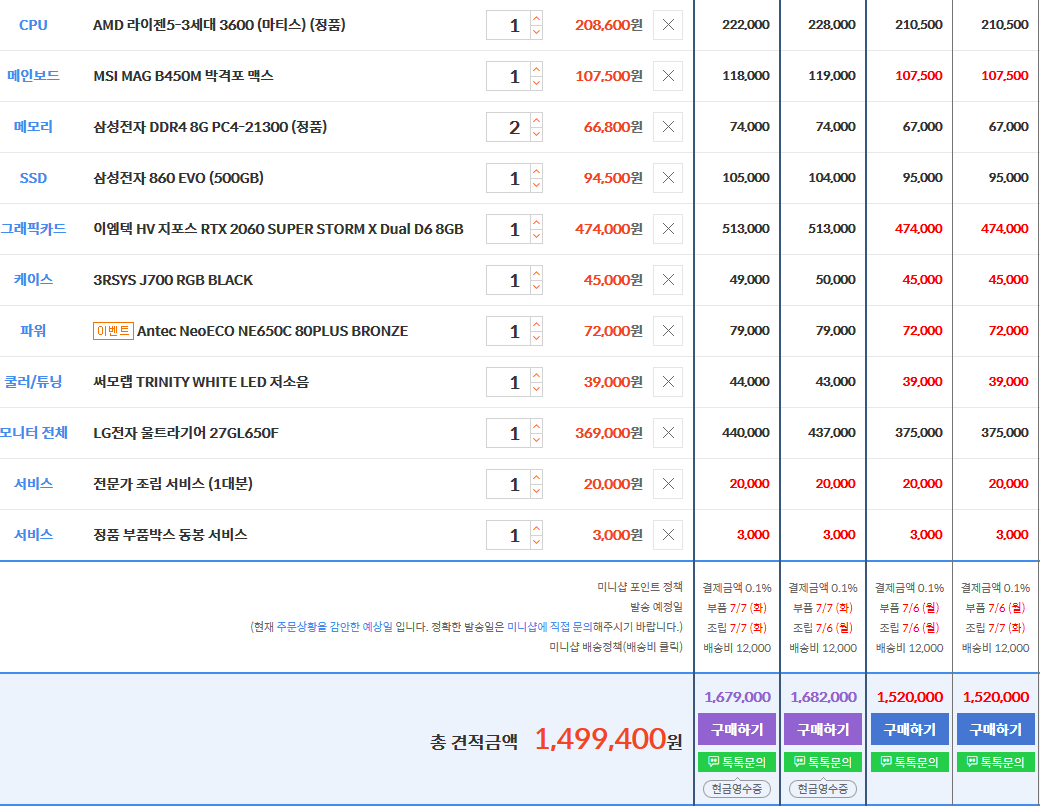
Task: Decrease quantity of Samsung DDR4 memory
Action: tap(536, 134)
